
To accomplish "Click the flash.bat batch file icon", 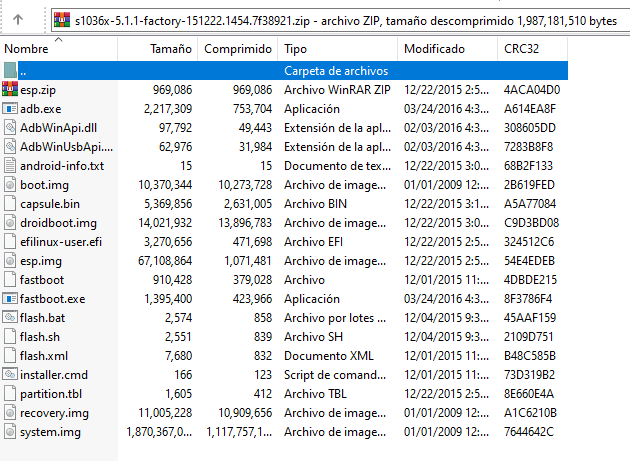I will click(x=10, y=318).
